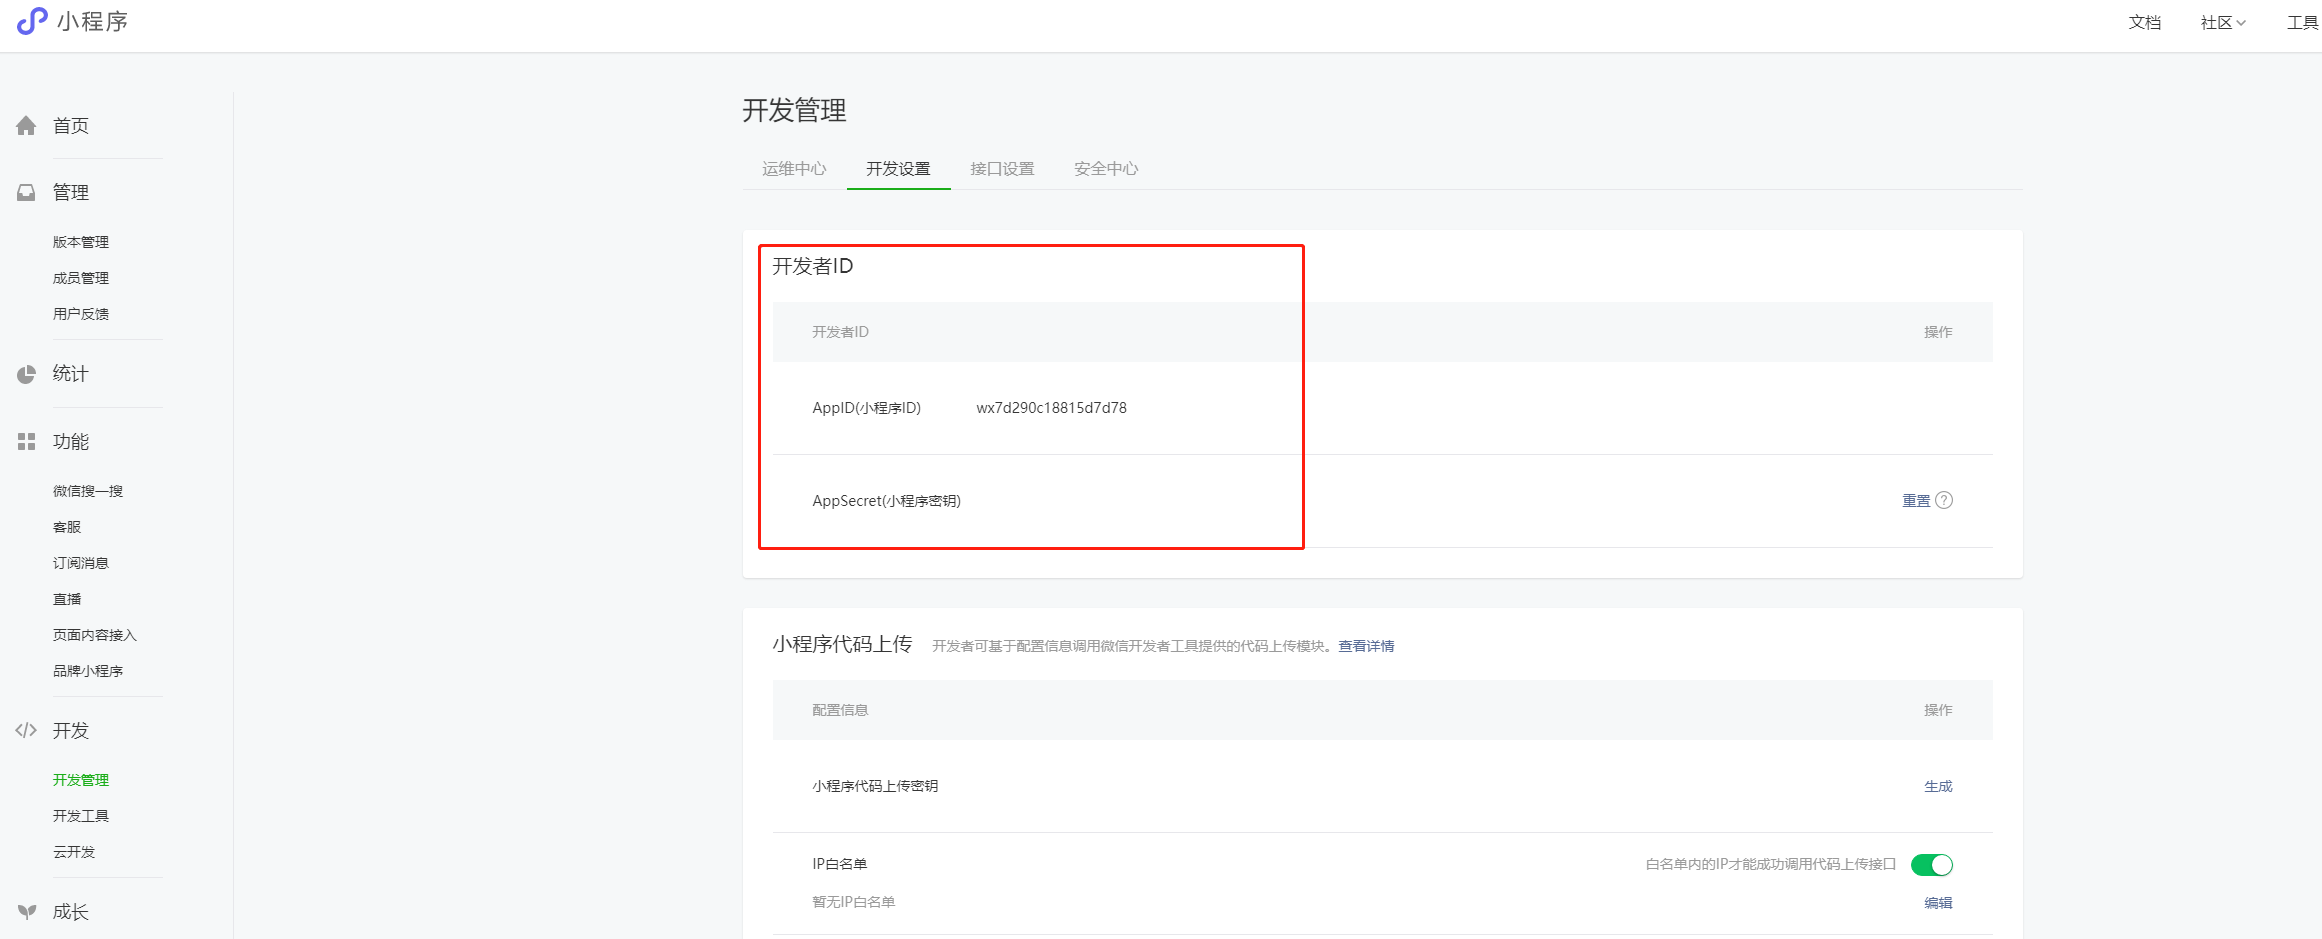
Task: Click the AppID value wx7d290c18815d7d78
Action: [x=1051, y=407]
